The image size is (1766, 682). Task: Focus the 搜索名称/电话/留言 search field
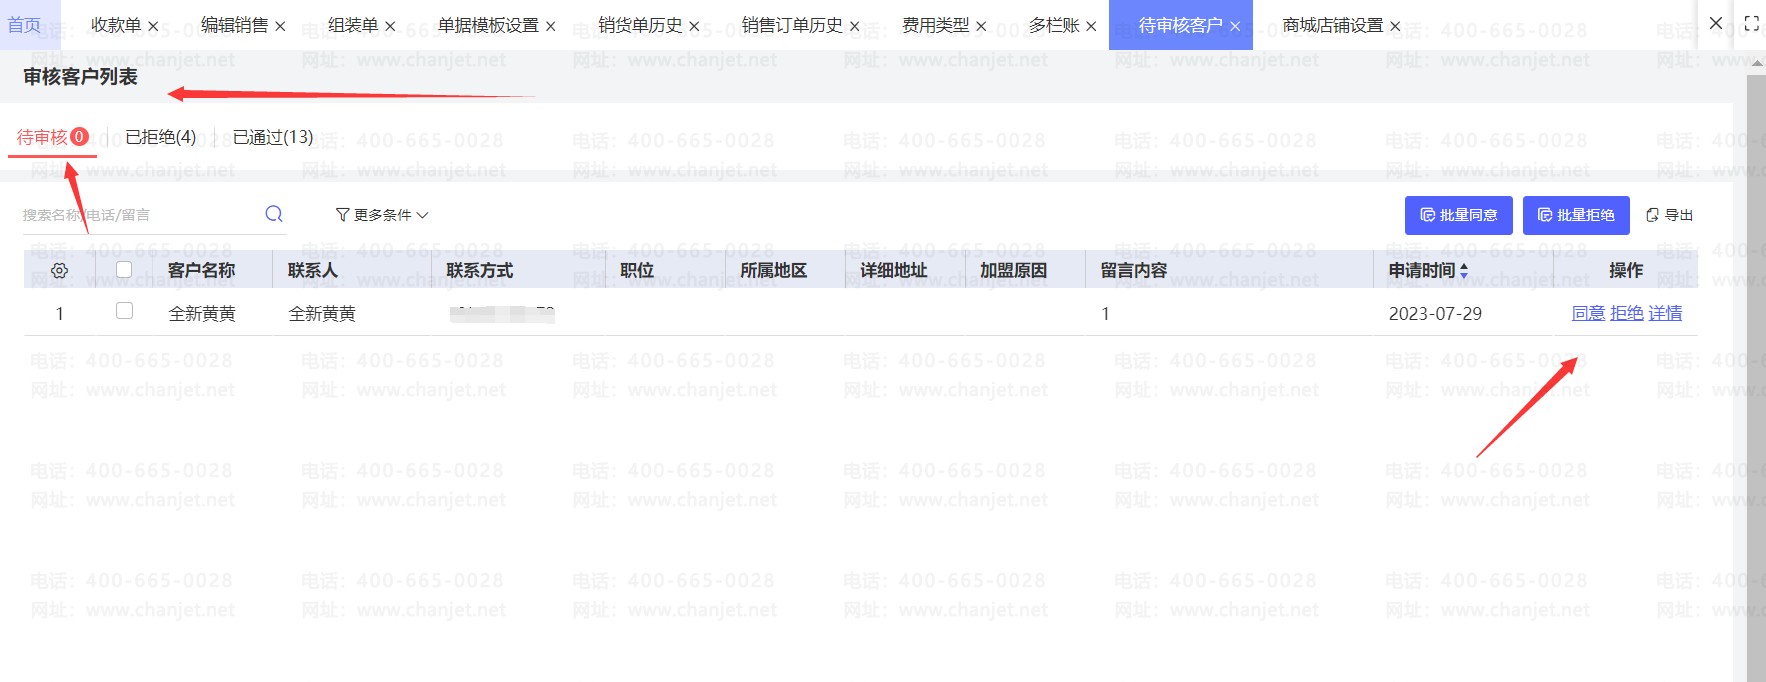coord(140,215)
